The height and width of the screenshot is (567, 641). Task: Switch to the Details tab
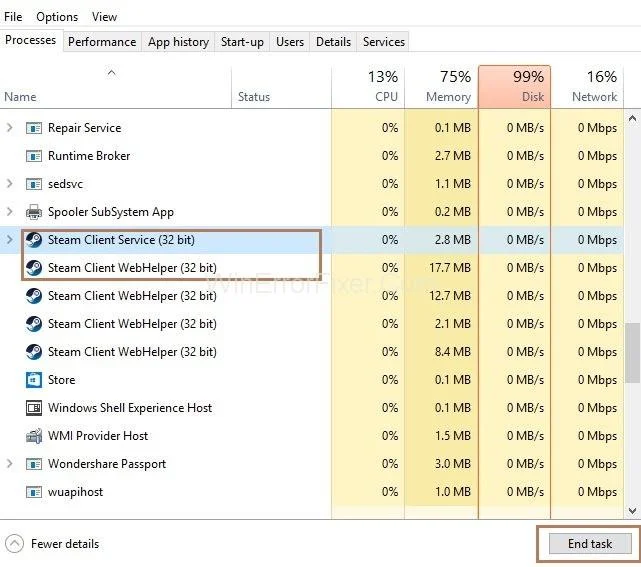click(333, 42)
